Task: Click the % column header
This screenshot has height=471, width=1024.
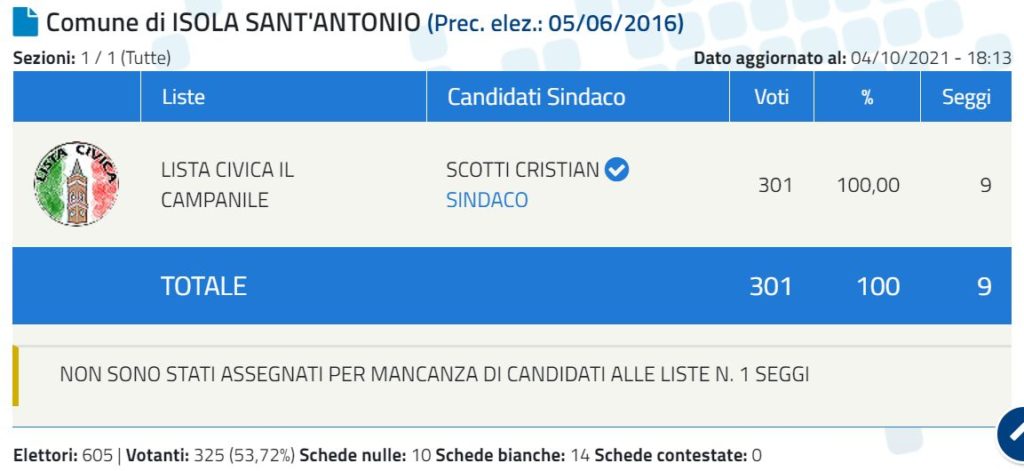Action: click(x=867, y=97)
